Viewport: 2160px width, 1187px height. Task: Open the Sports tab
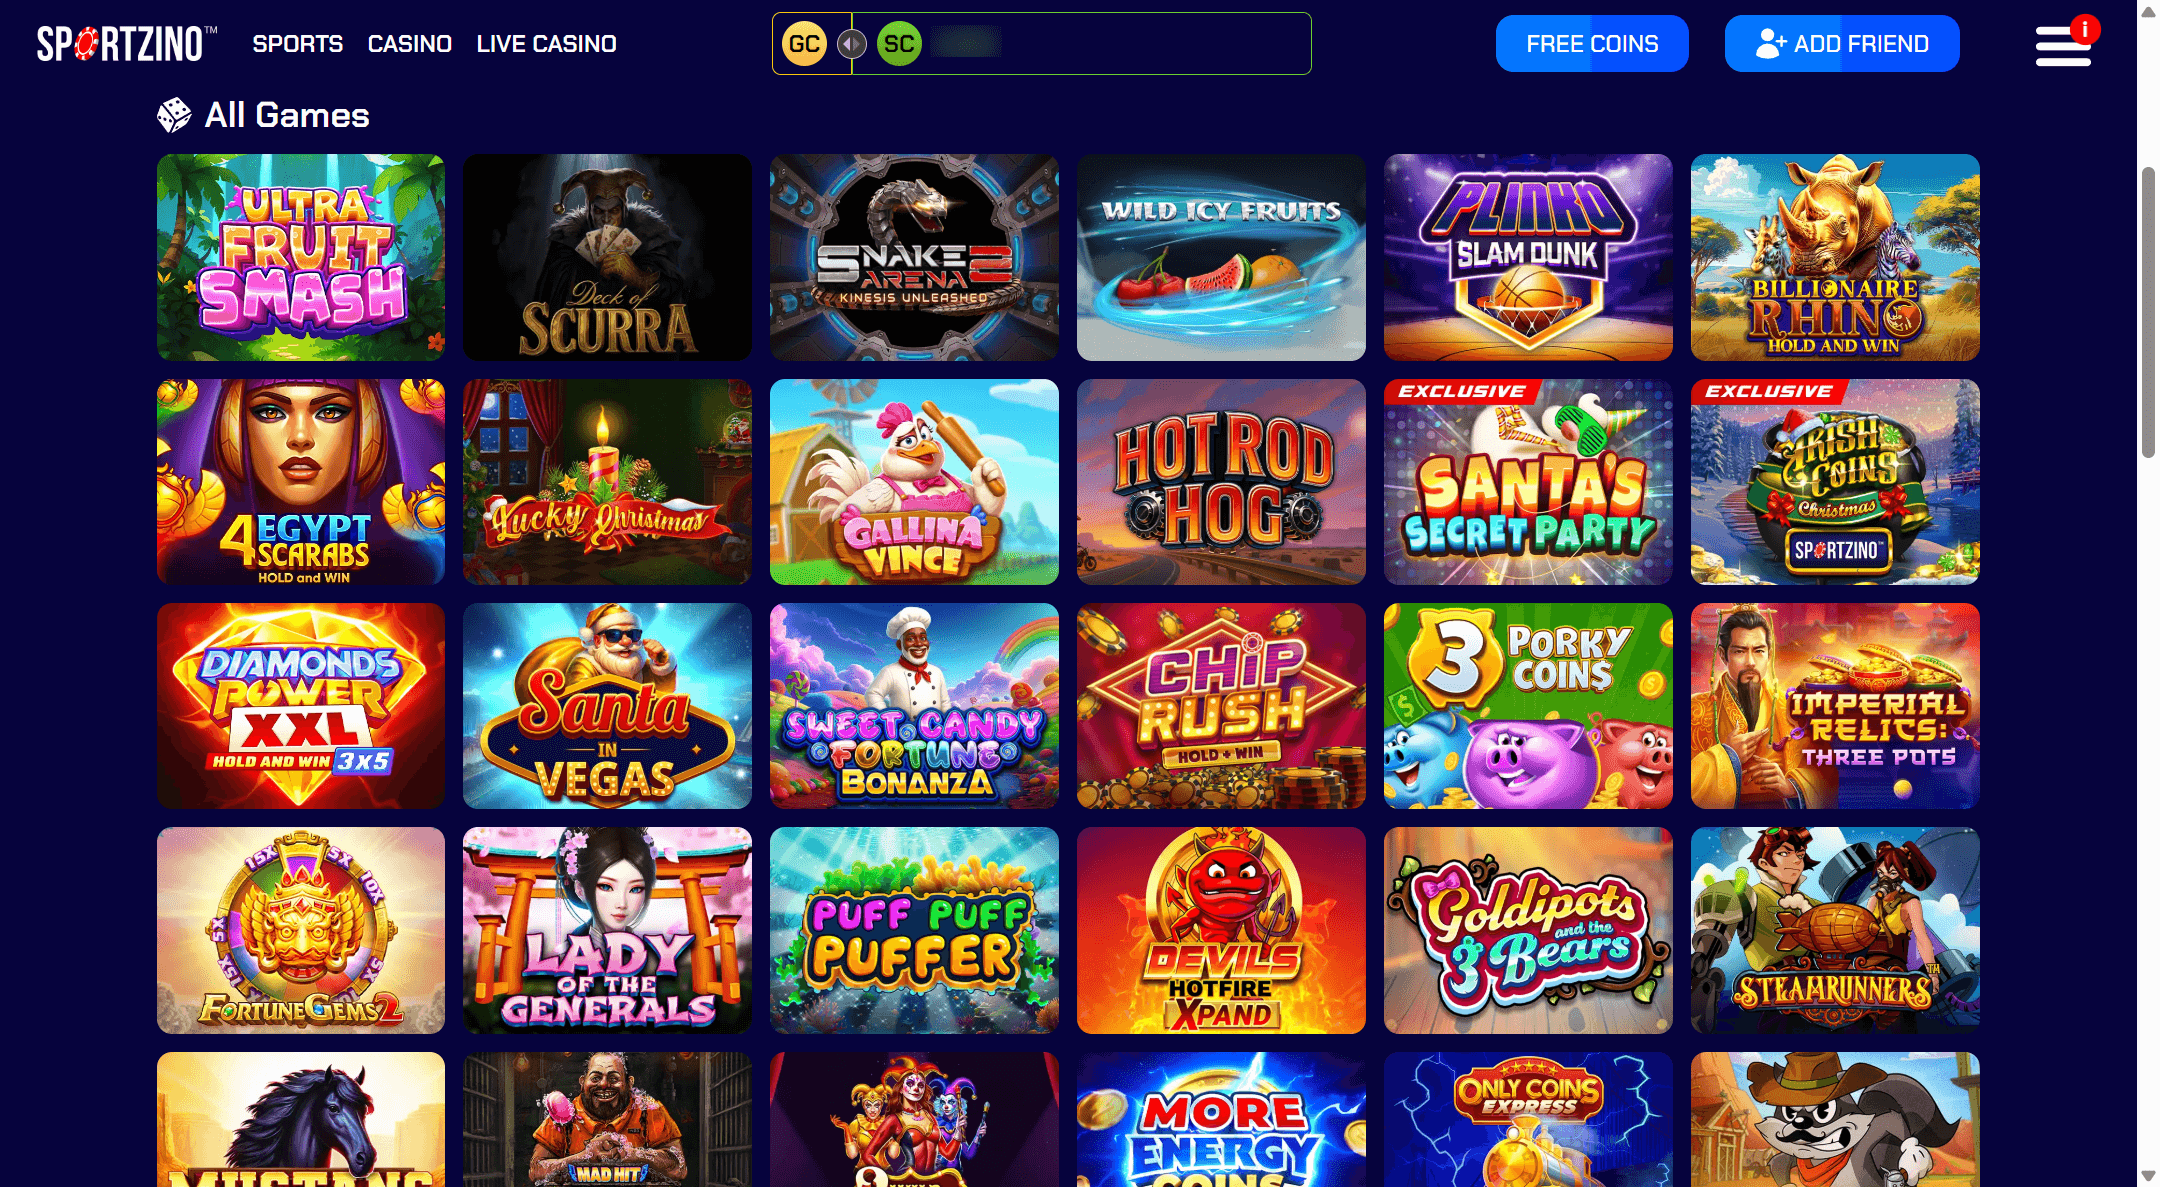[298, 44]
